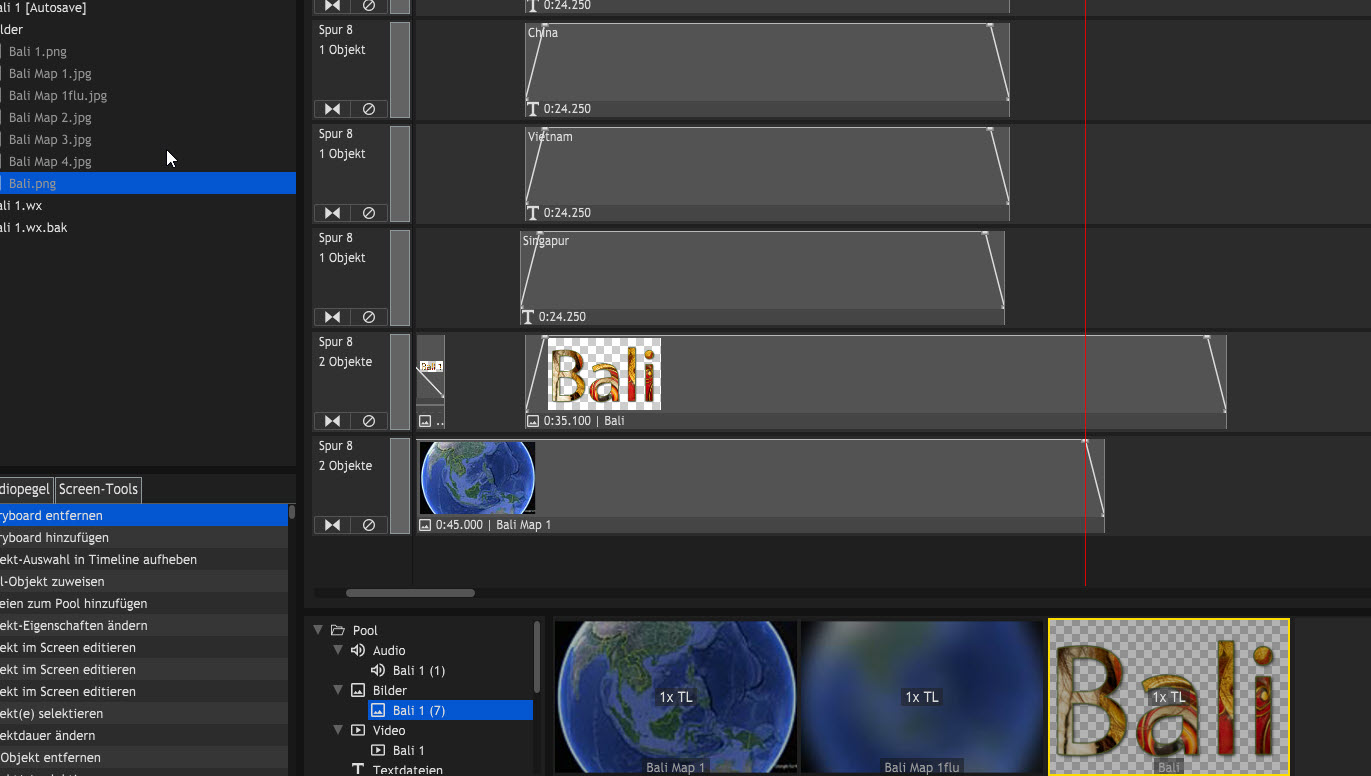
Task: Click the bowtie icon on the Vietnam track
Action: click(332, 213)
